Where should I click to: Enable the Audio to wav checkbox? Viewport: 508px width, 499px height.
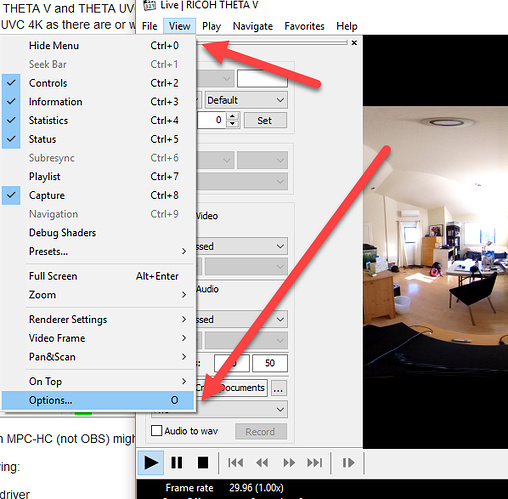[x=156, y=431]
